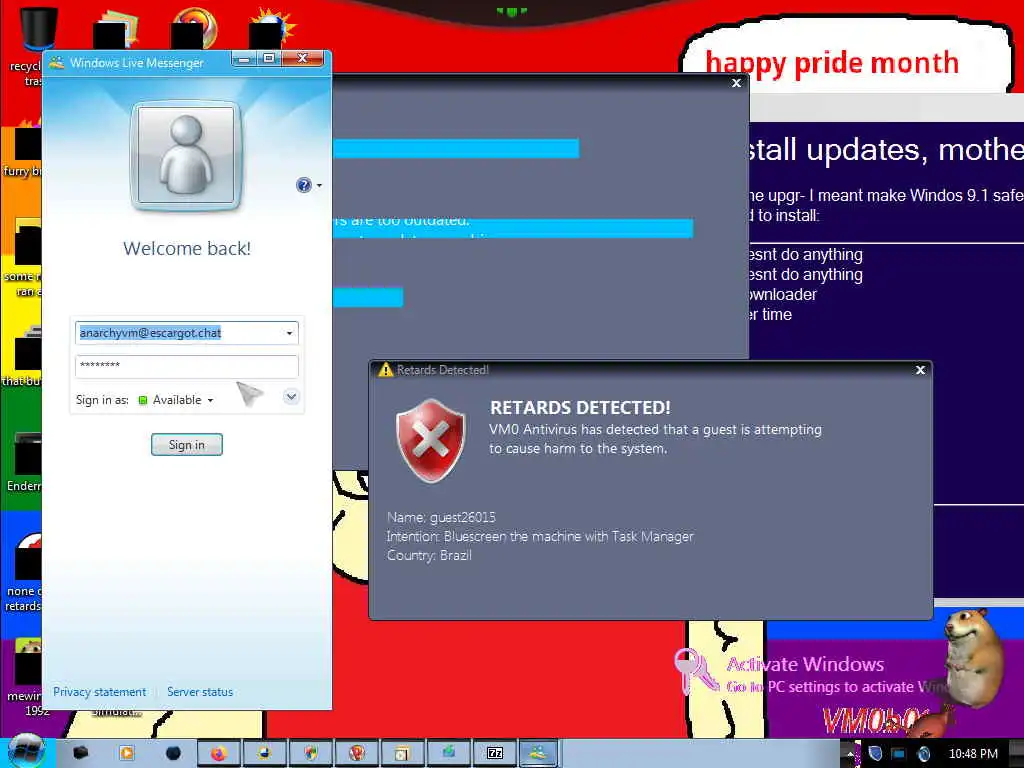This screenshot has height=768, width=1024.
Task: Open the orange media player taskbar icon
Action: click(x=127, y=753)
